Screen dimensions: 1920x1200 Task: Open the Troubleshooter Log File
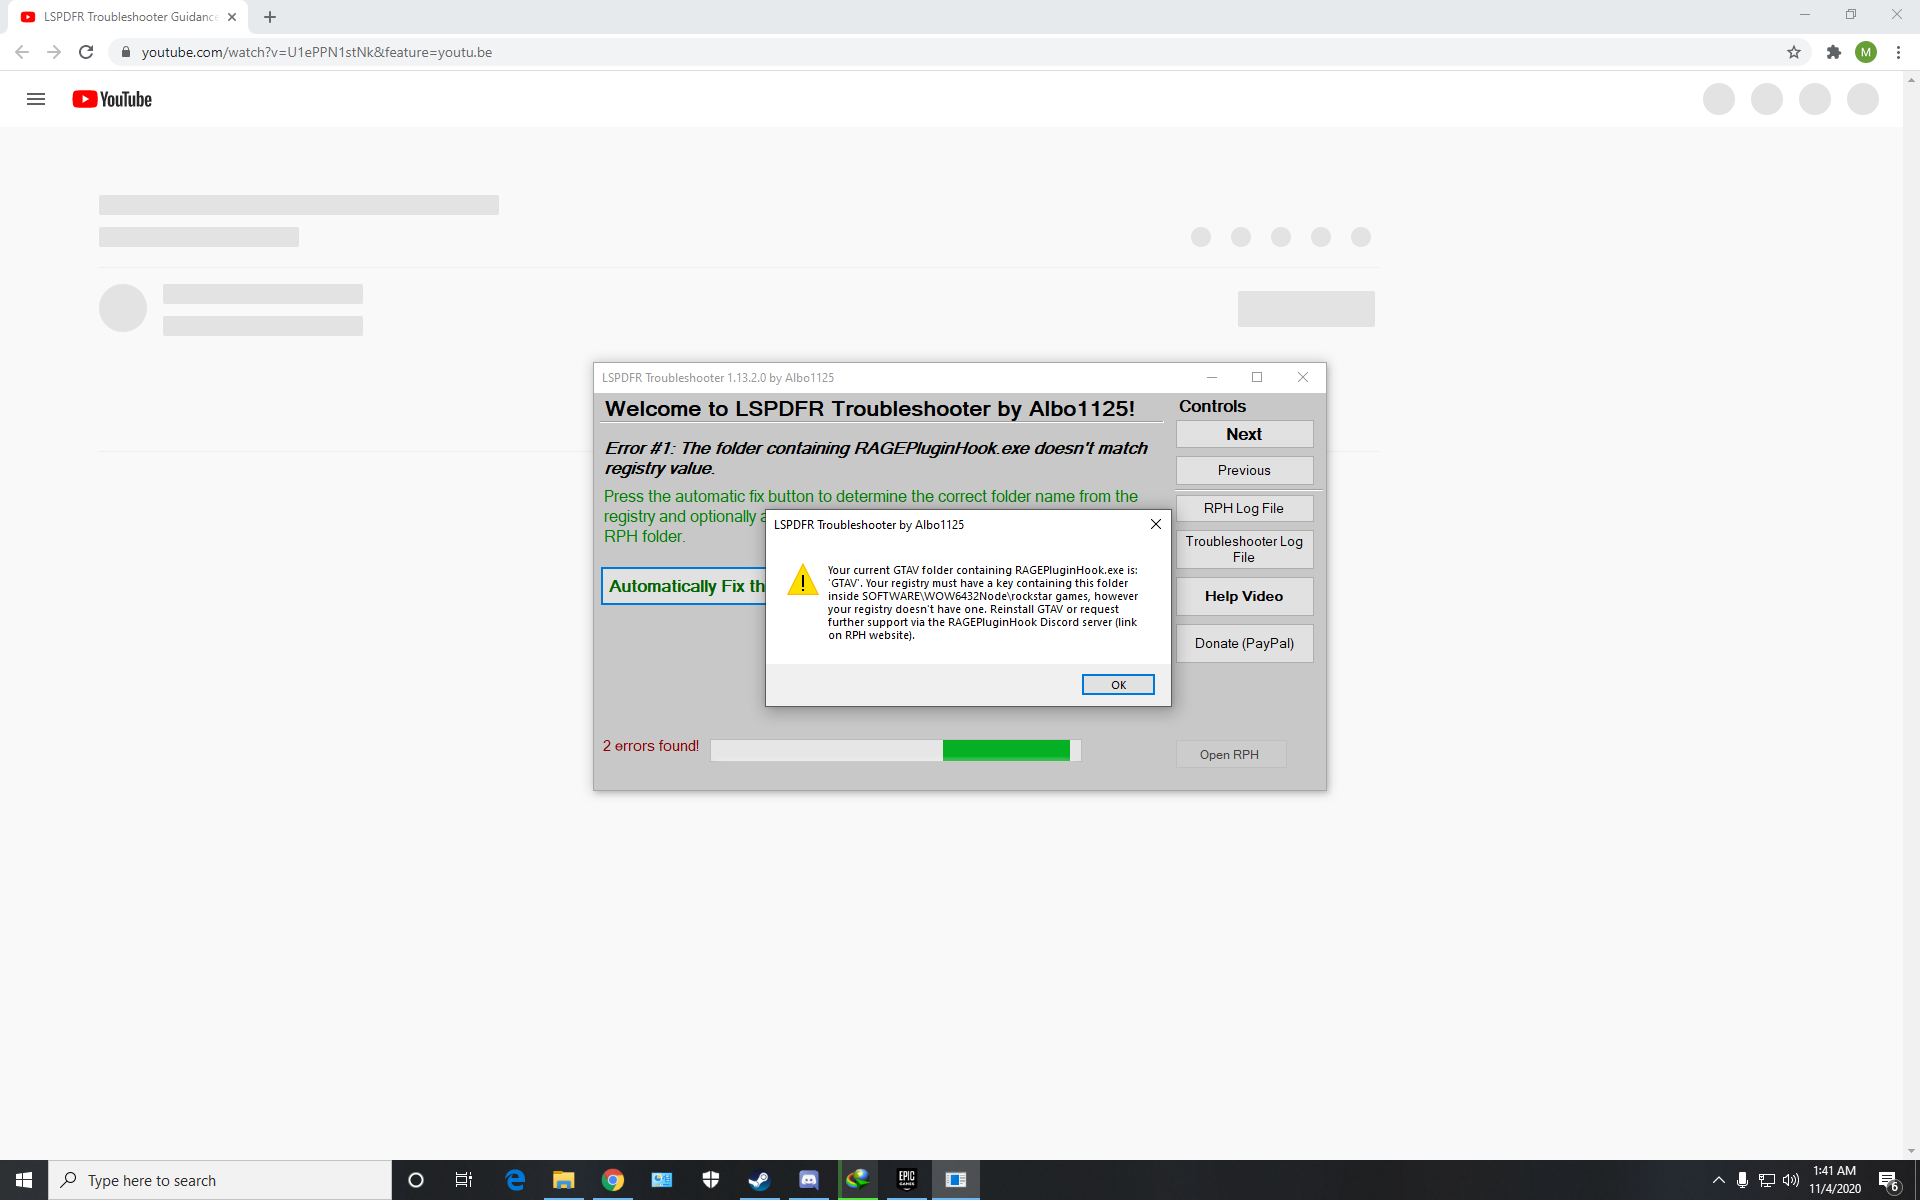coord(1243,549)
